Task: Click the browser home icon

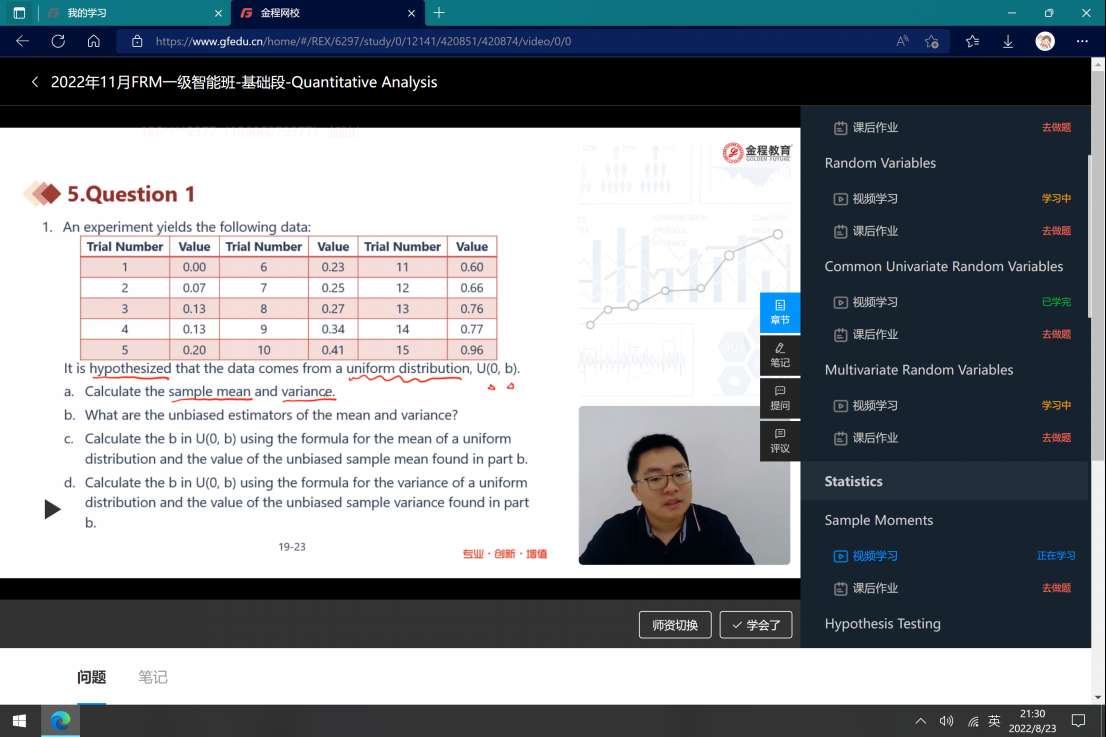Action: (93, 41)
